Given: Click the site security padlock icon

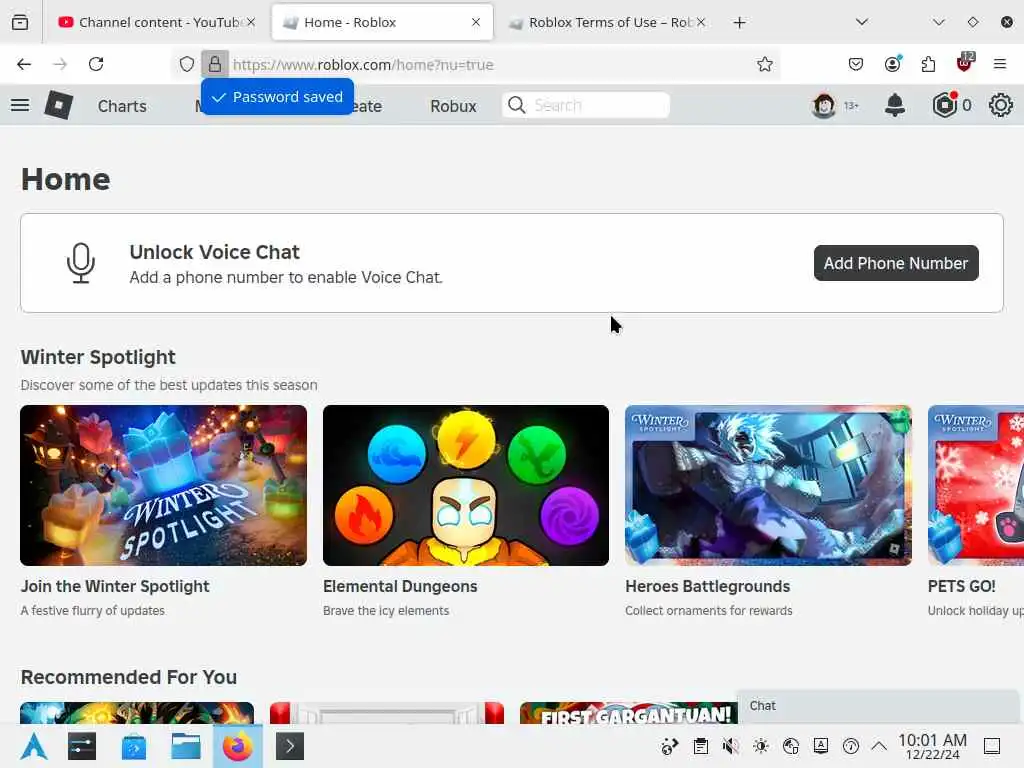Looking at the screenshot, I should click(x=214, y=64).
